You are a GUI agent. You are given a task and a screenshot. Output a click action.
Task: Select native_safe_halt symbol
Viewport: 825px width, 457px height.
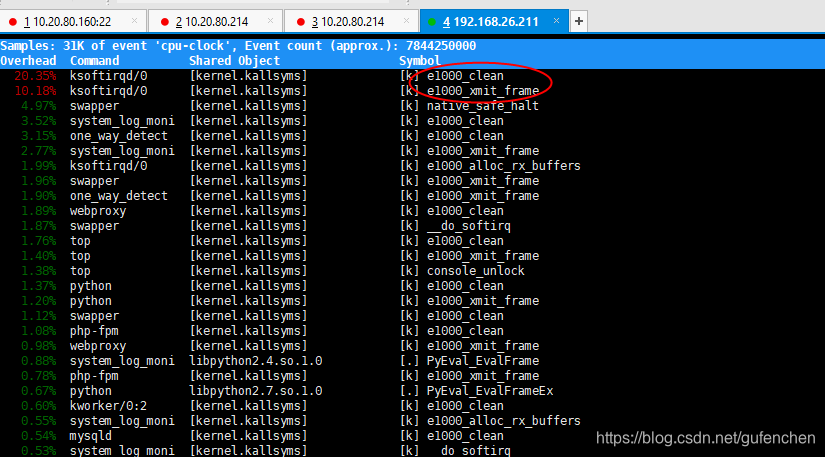[x=483, y=106]
